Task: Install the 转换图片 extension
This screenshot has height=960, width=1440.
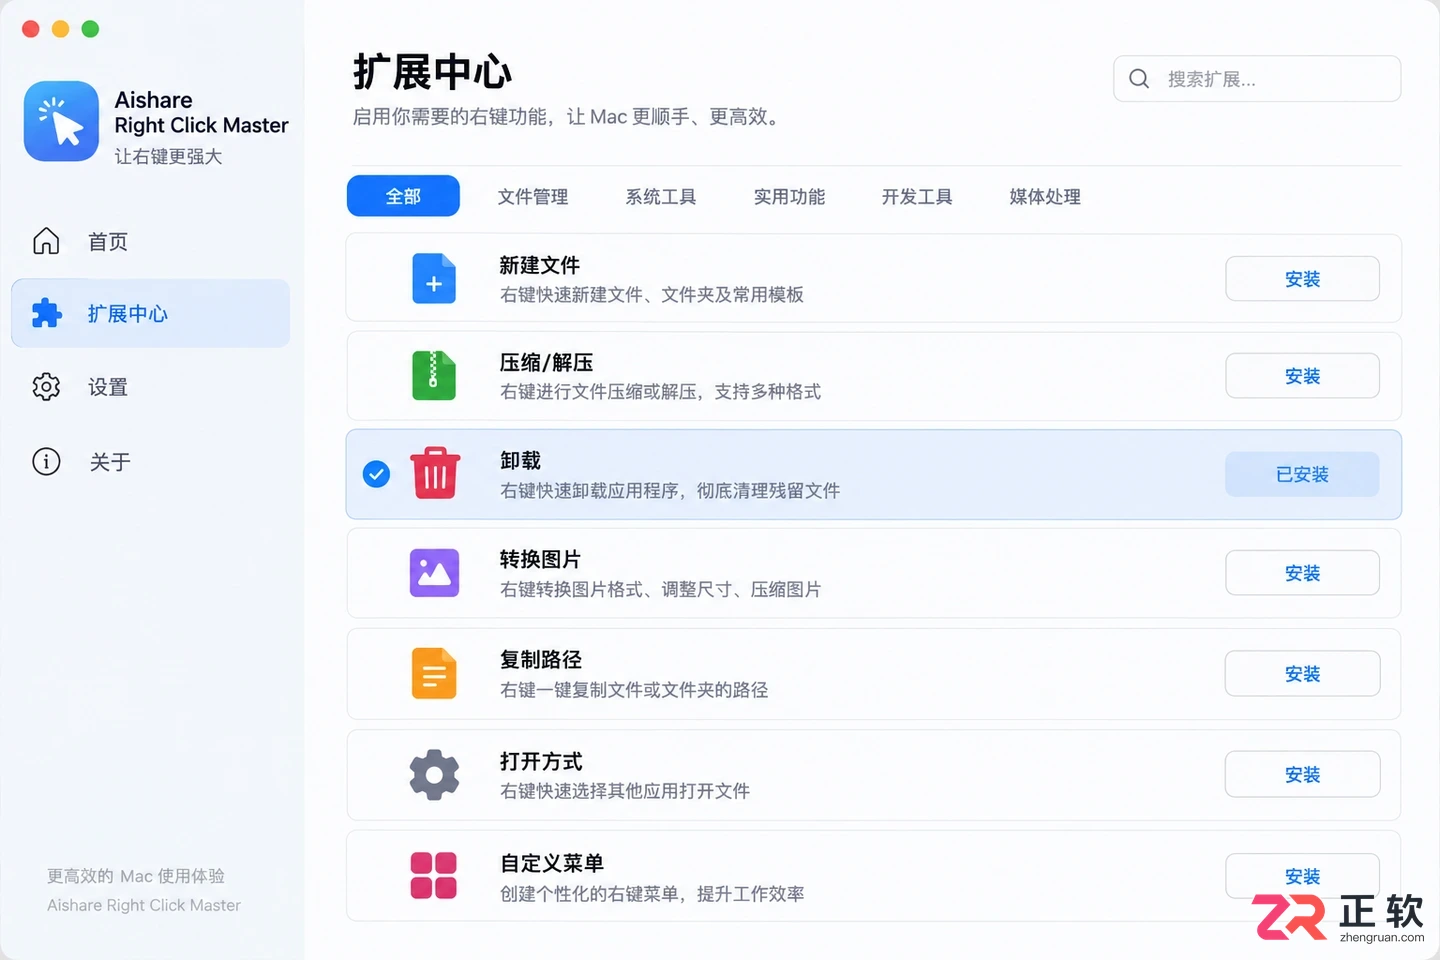Action: [x=1302, y=573]
